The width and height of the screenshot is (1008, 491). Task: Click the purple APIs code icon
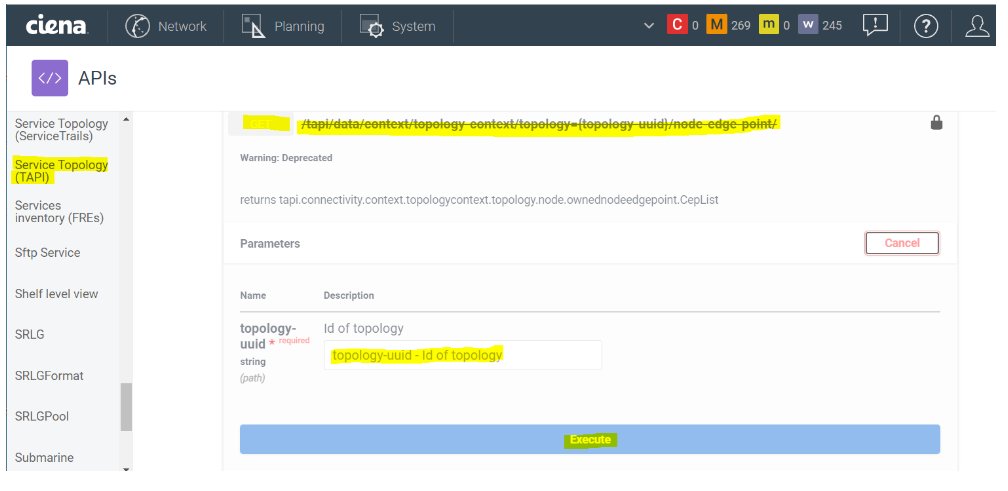50,78
